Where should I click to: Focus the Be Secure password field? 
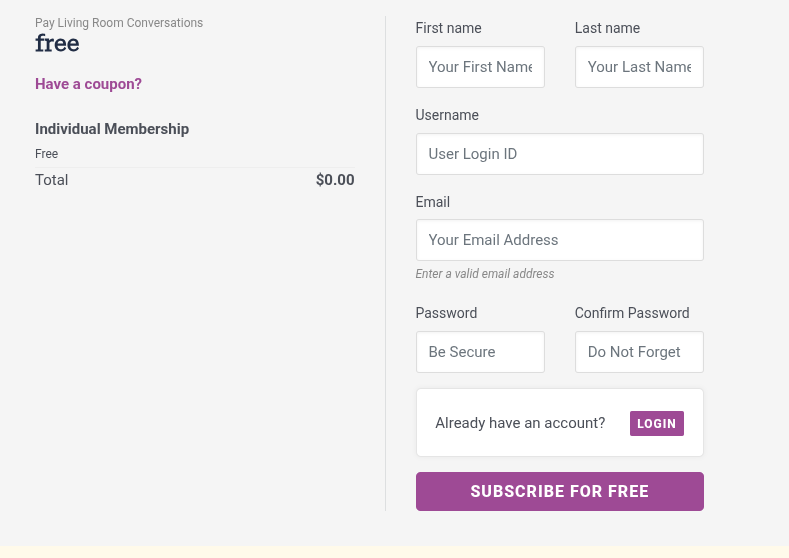point(480,352)
